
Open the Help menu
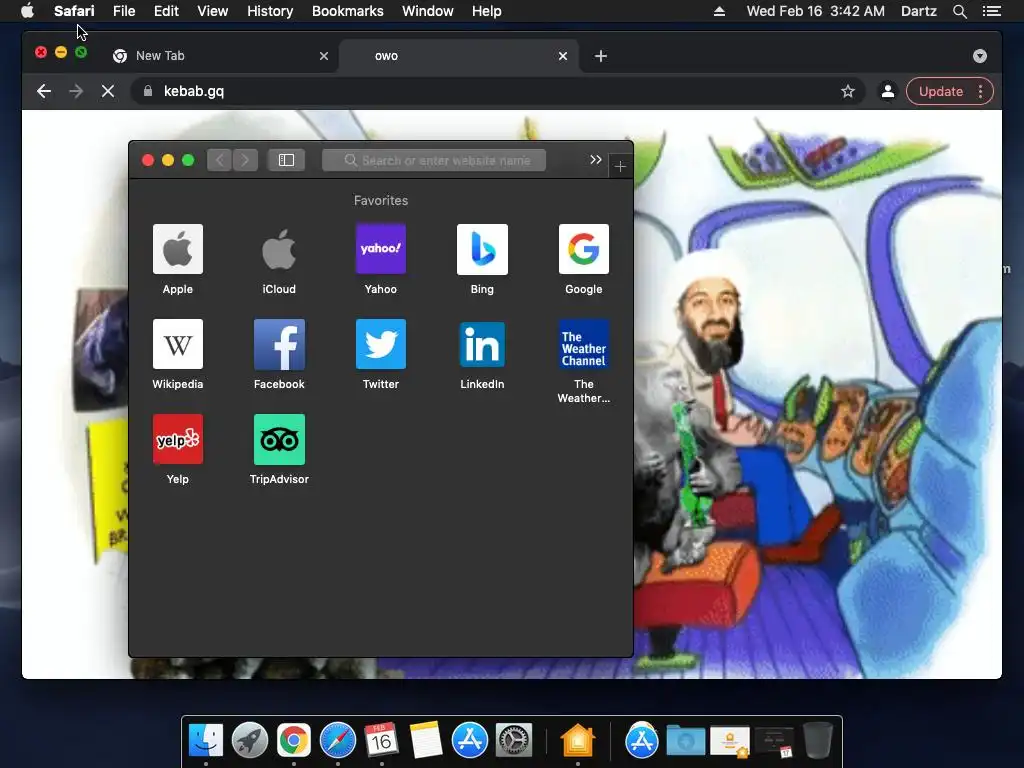[x=487, y=11]
